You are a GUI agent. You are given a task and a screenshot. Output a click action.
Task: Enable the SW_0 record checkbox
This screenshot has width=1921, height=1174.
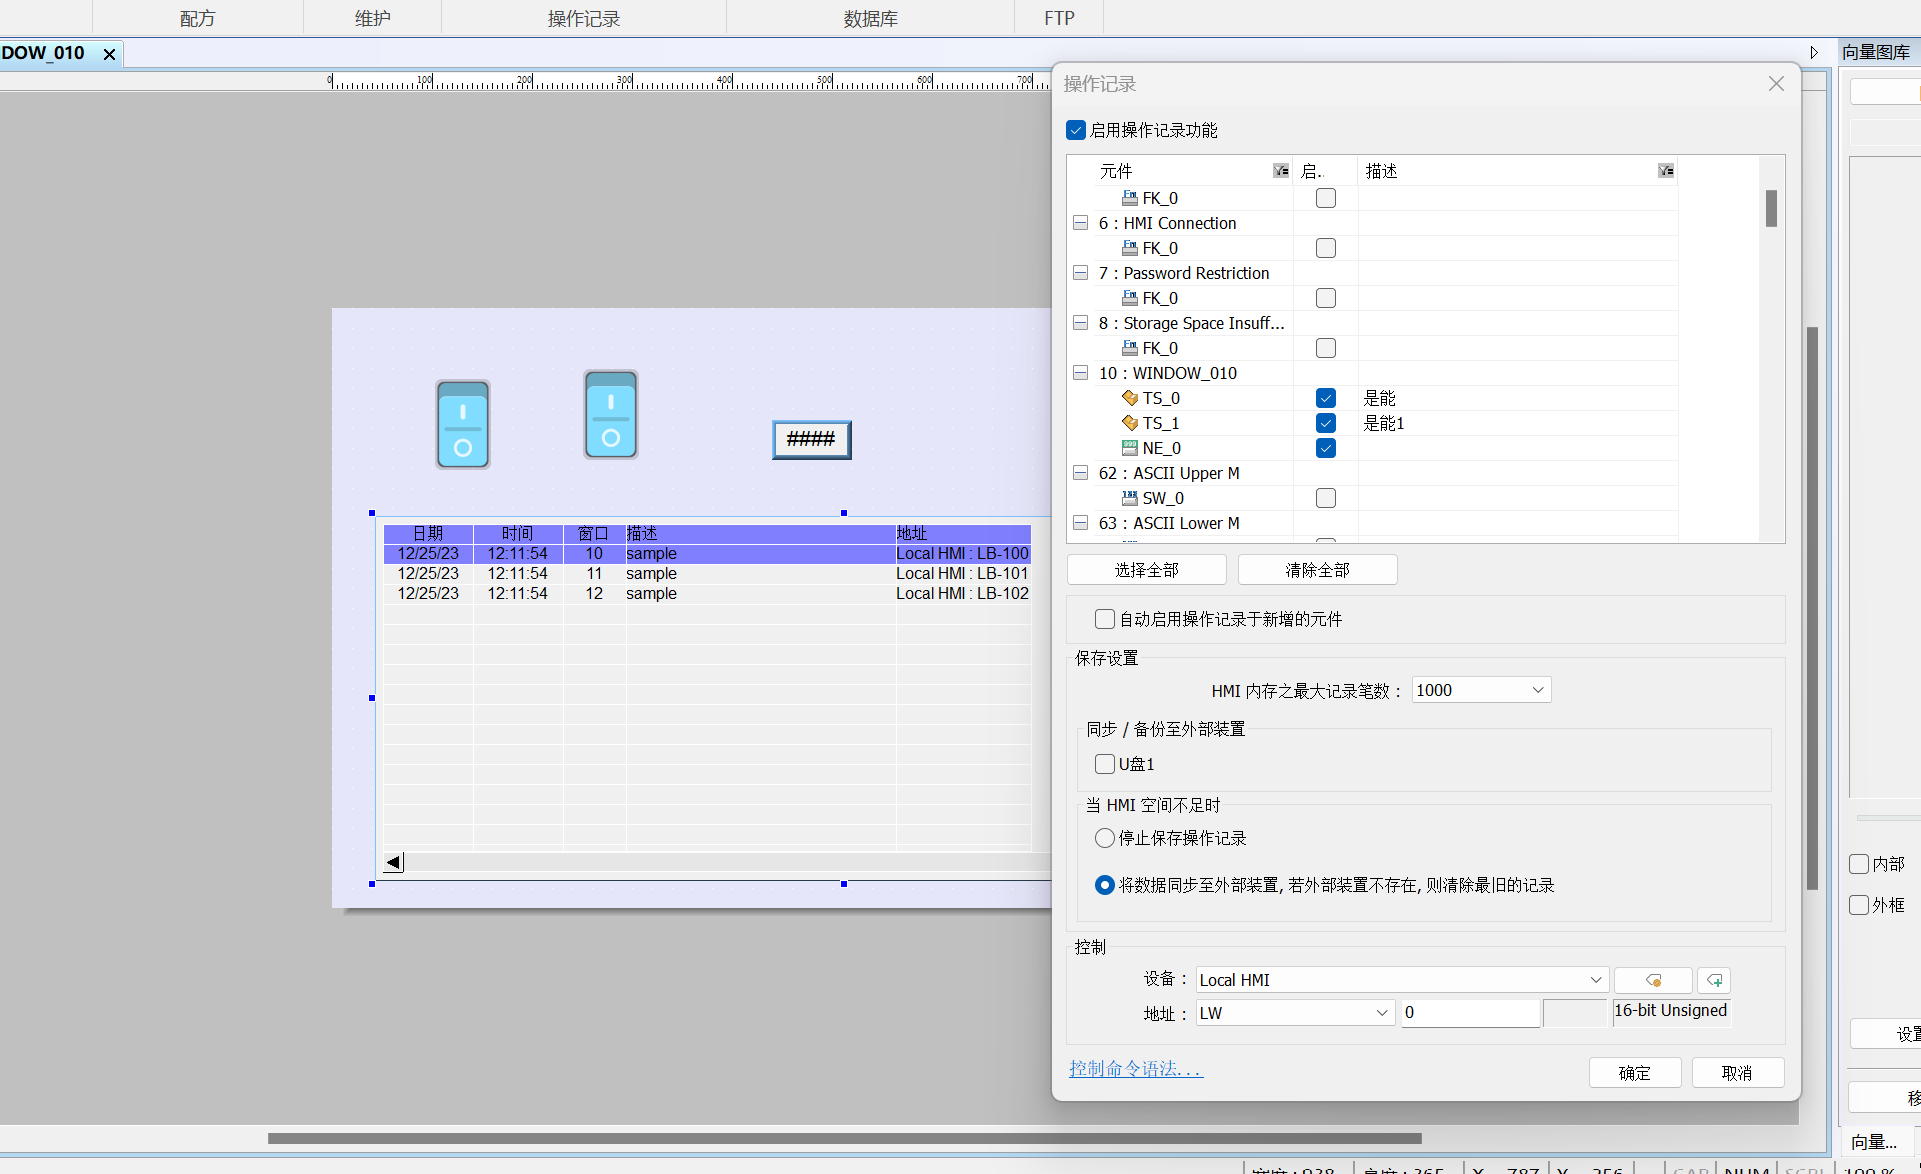click(x=1326, y=498)
